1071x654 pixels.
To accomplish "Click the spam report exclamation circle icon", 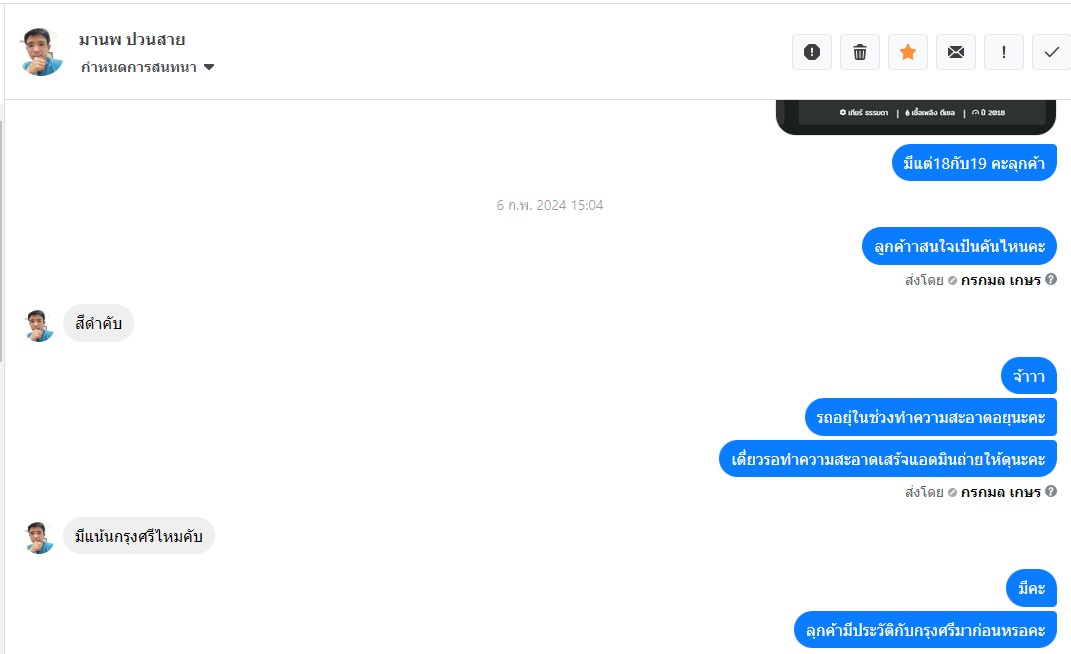I will 811,52.
